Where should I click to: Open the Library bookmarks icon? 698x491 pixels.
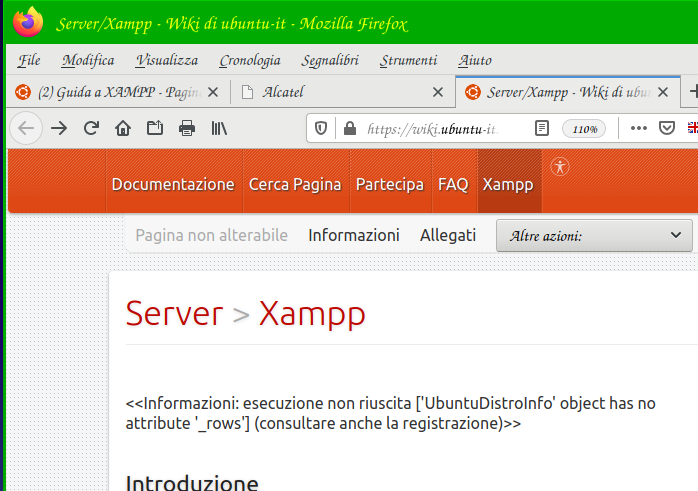tap(219, 129)
